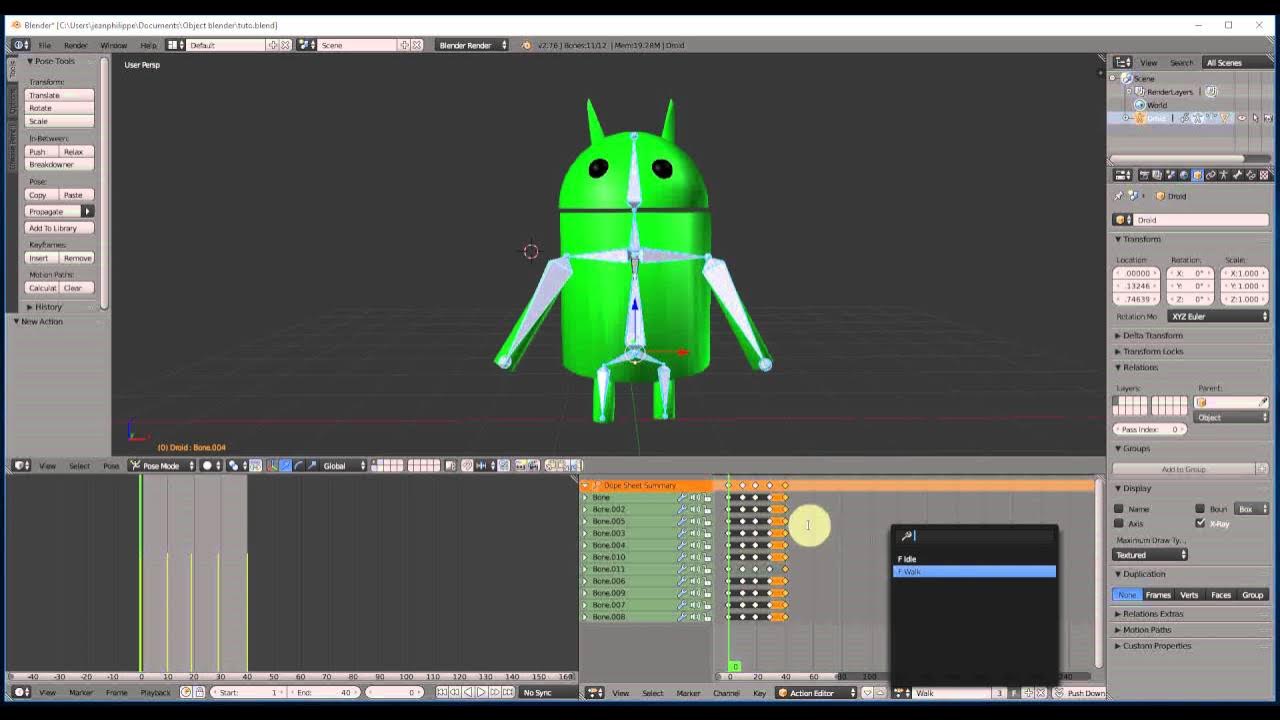Expand the Bone.004 channel in dope sheet
The height and width of the screenshot is (720, 1280).
click(x=585, y=545)
